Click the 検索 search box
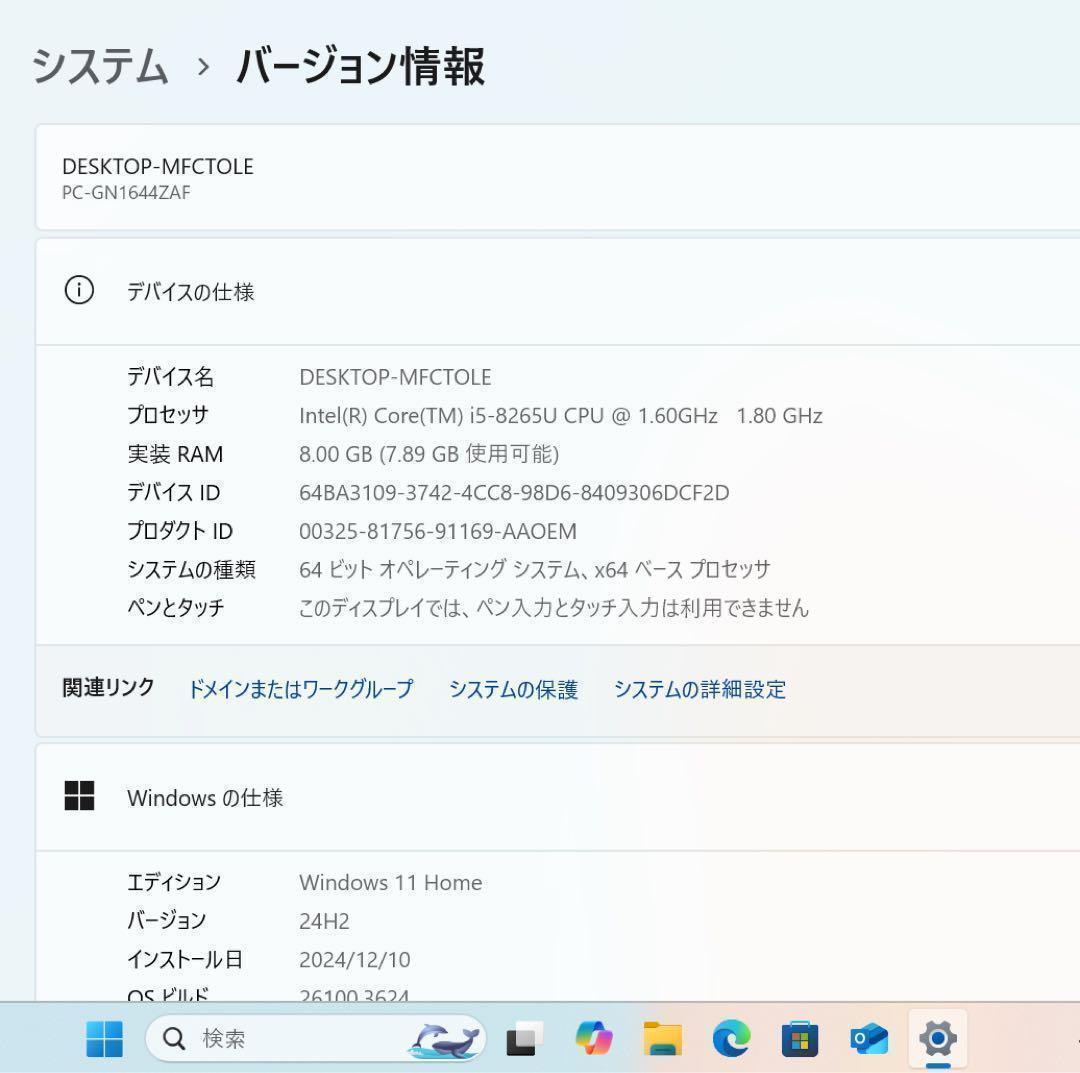Image resolution: width=1080 pixels, height=1073 pixels. 250,1039
